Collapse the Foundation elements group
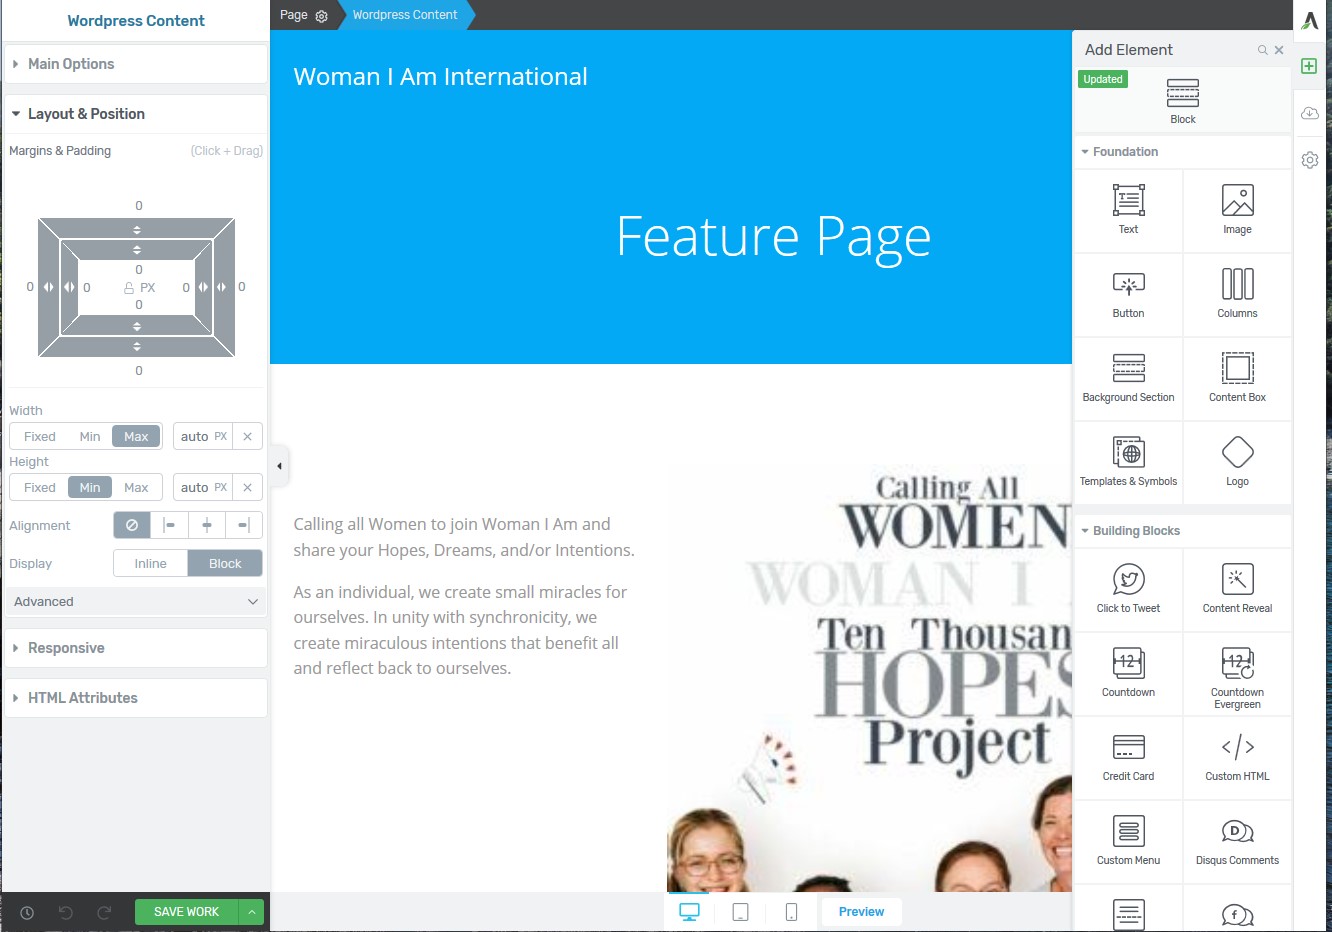 (1183, 152)
